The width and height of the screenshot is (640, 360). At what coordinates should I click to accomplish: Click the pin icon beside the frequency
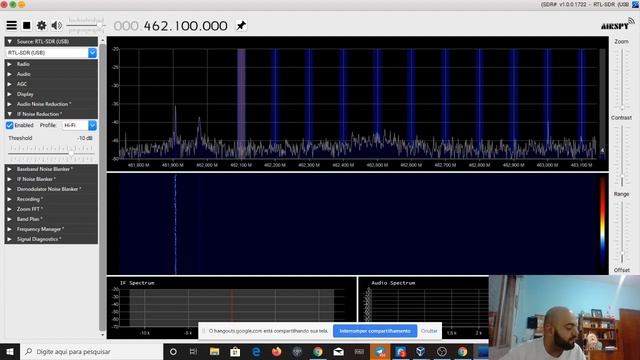click(x=241, y=26)
